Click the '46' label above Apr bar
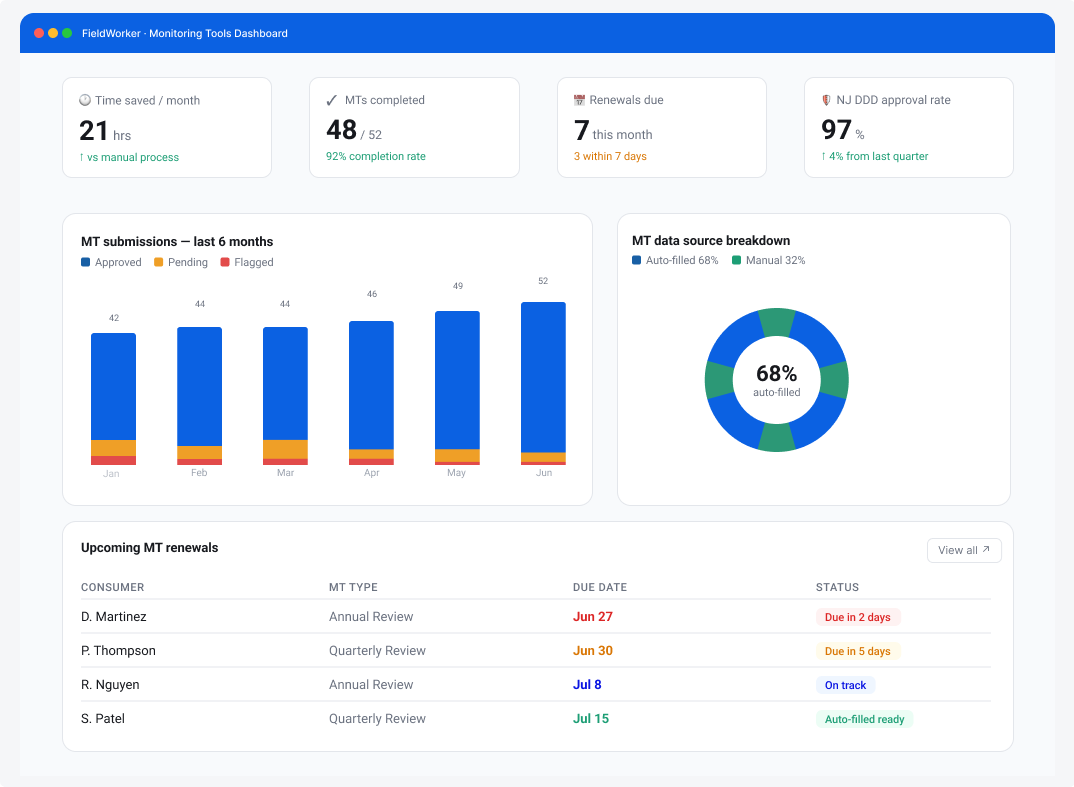Image resolution: width=1074 pixels, height=787 pixels. 372,294
